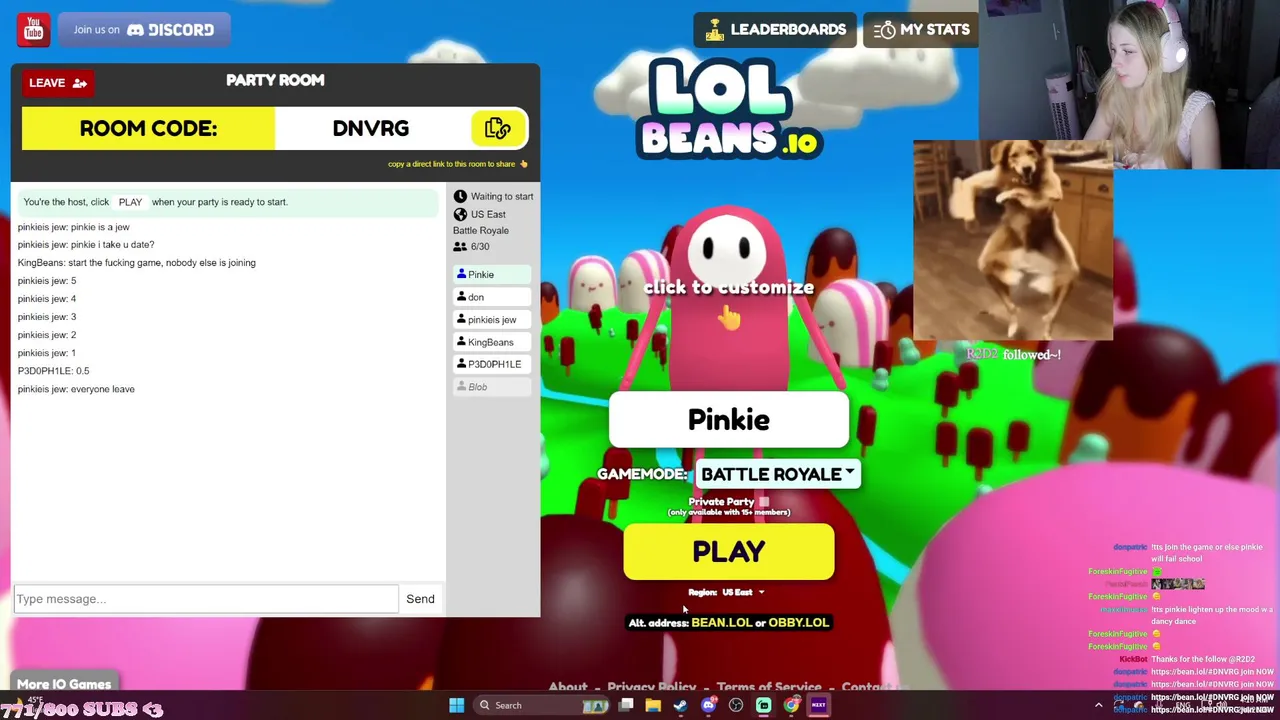Screen dimensions: 1280x720
Task: Click the dancing dog GIF overlay
Action: tap(1013, 240)
